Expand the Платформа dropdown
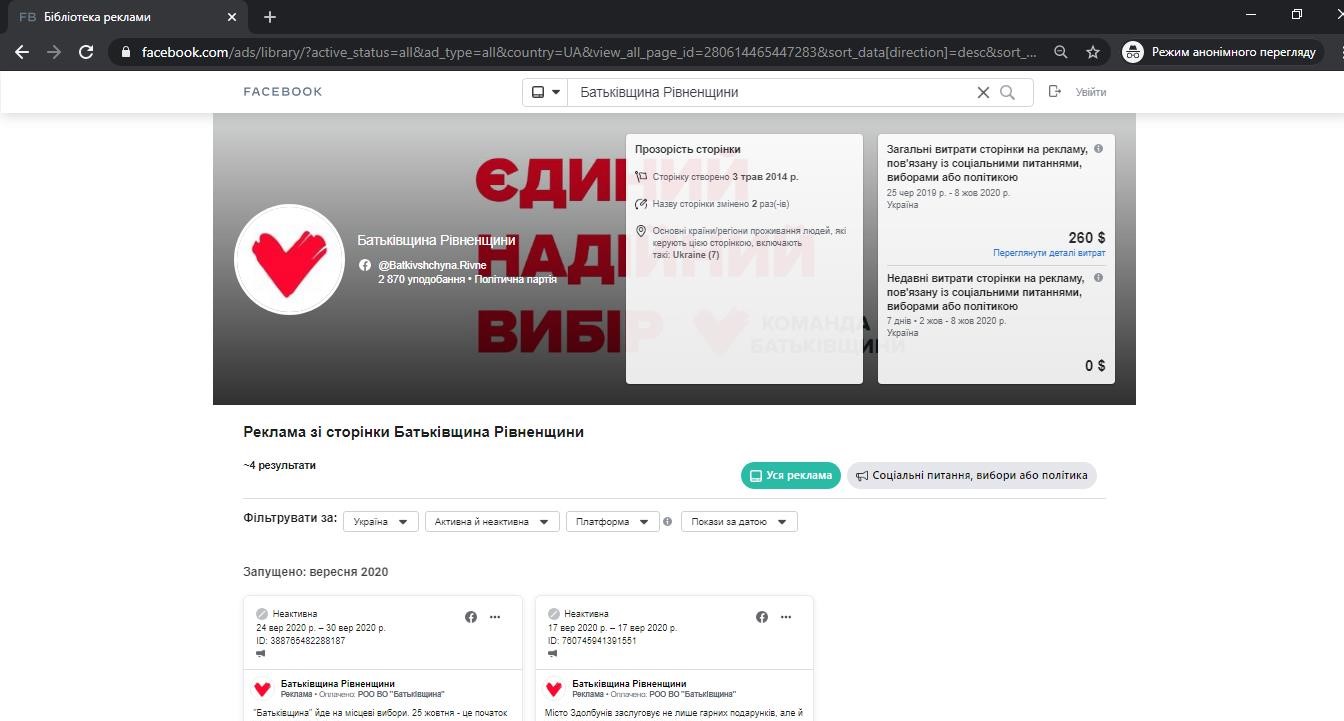 (613, 522)
